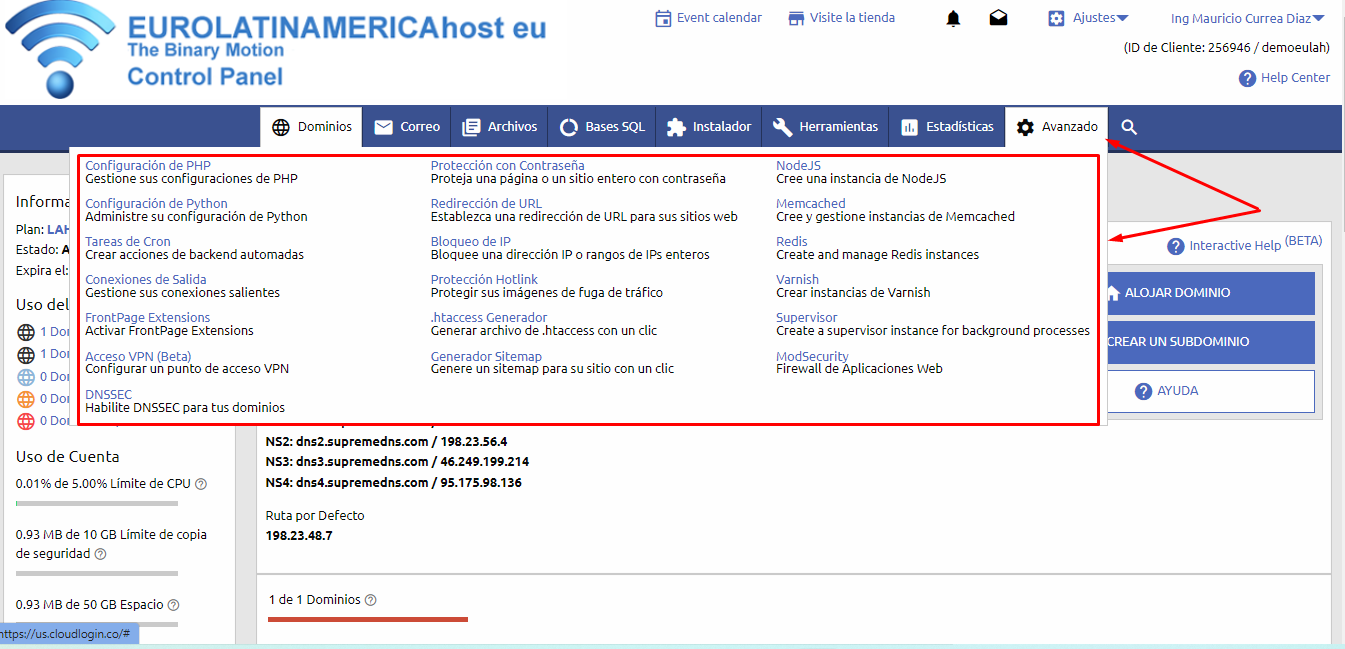Open .htaccess Generador
This screenshot has width=1345, height=649.
pyautogui.click(x=489, y=318)
